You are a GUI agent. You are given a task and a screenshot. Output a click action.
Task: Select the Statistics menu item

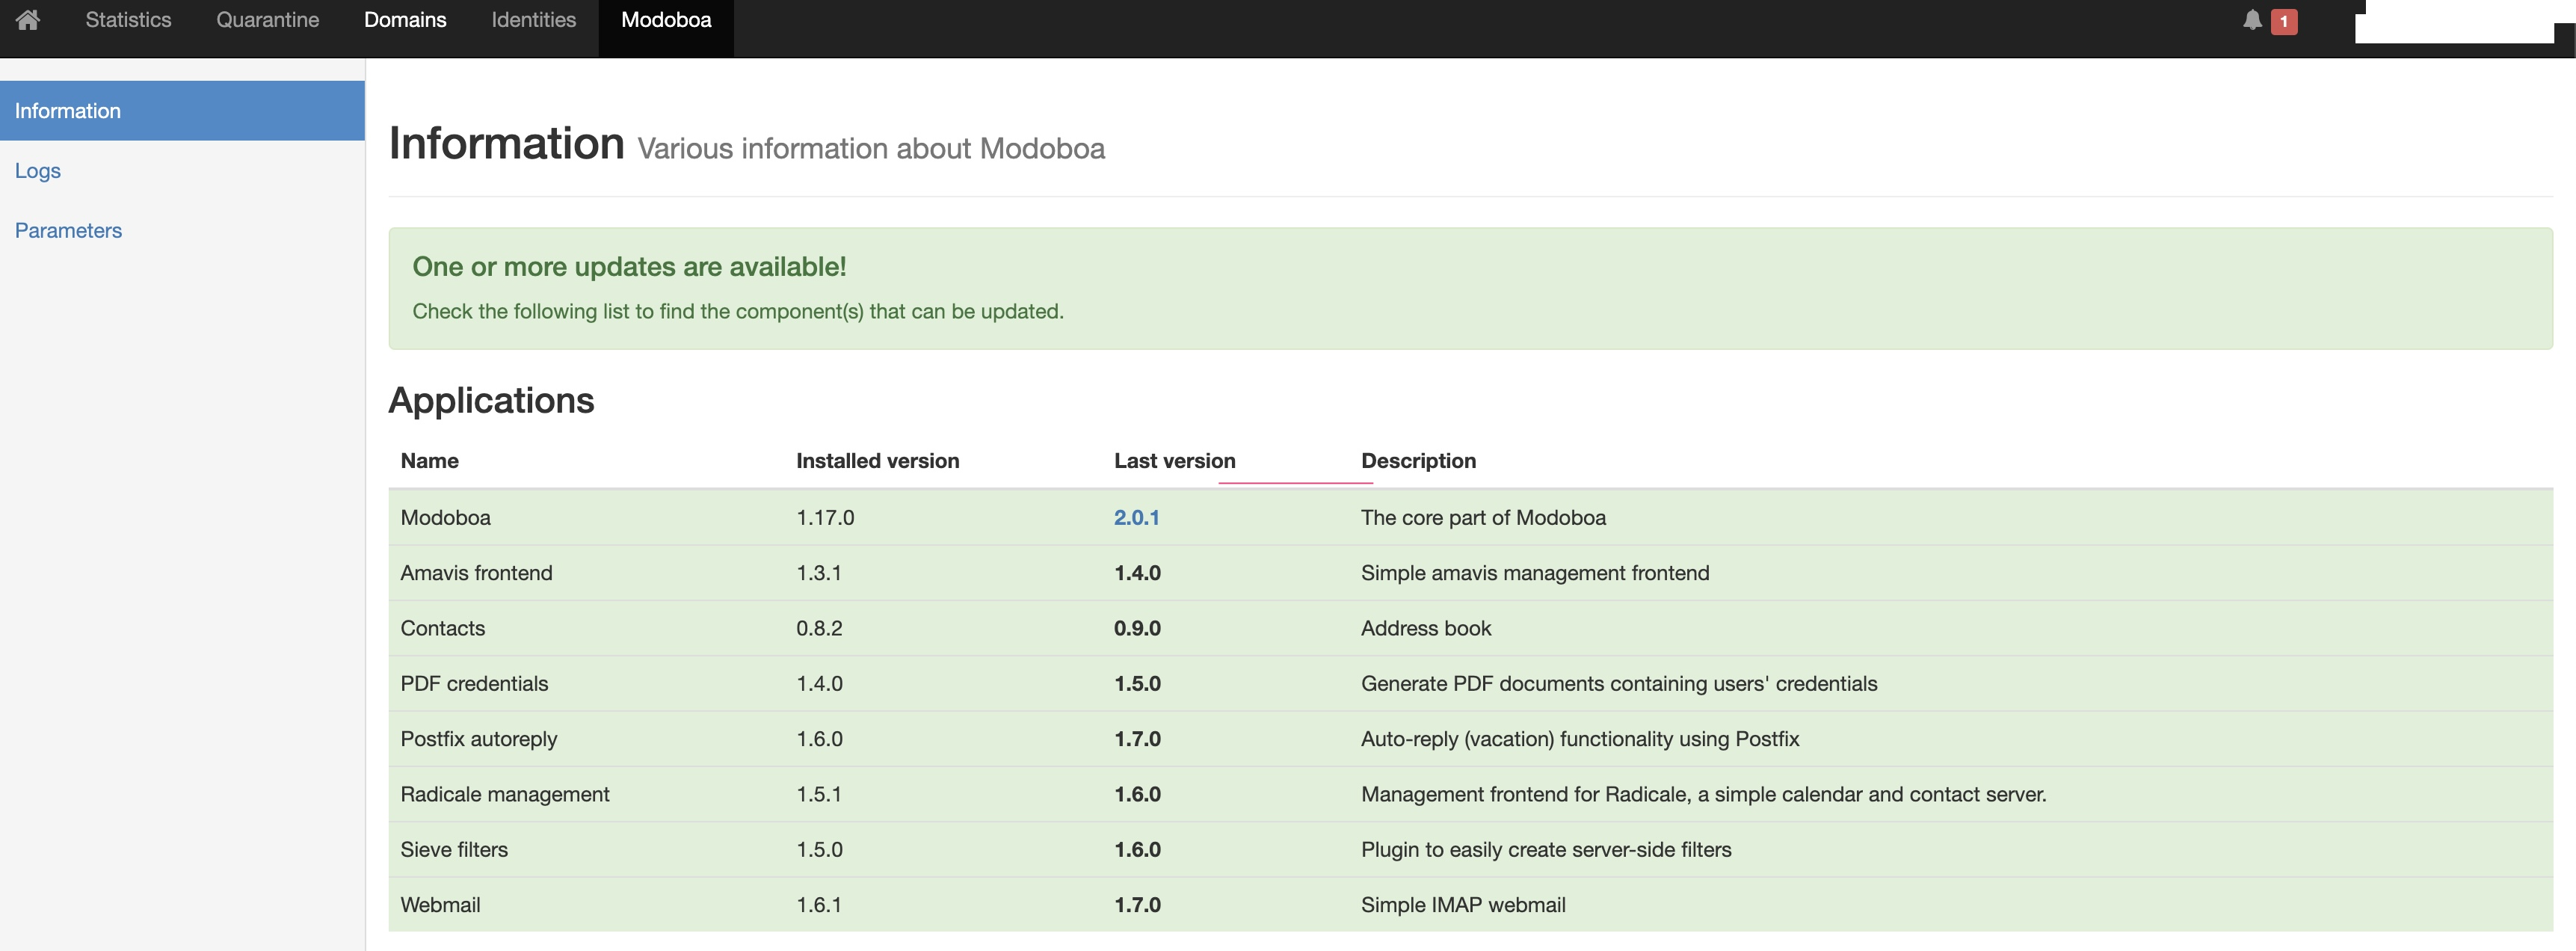(127, 19)
